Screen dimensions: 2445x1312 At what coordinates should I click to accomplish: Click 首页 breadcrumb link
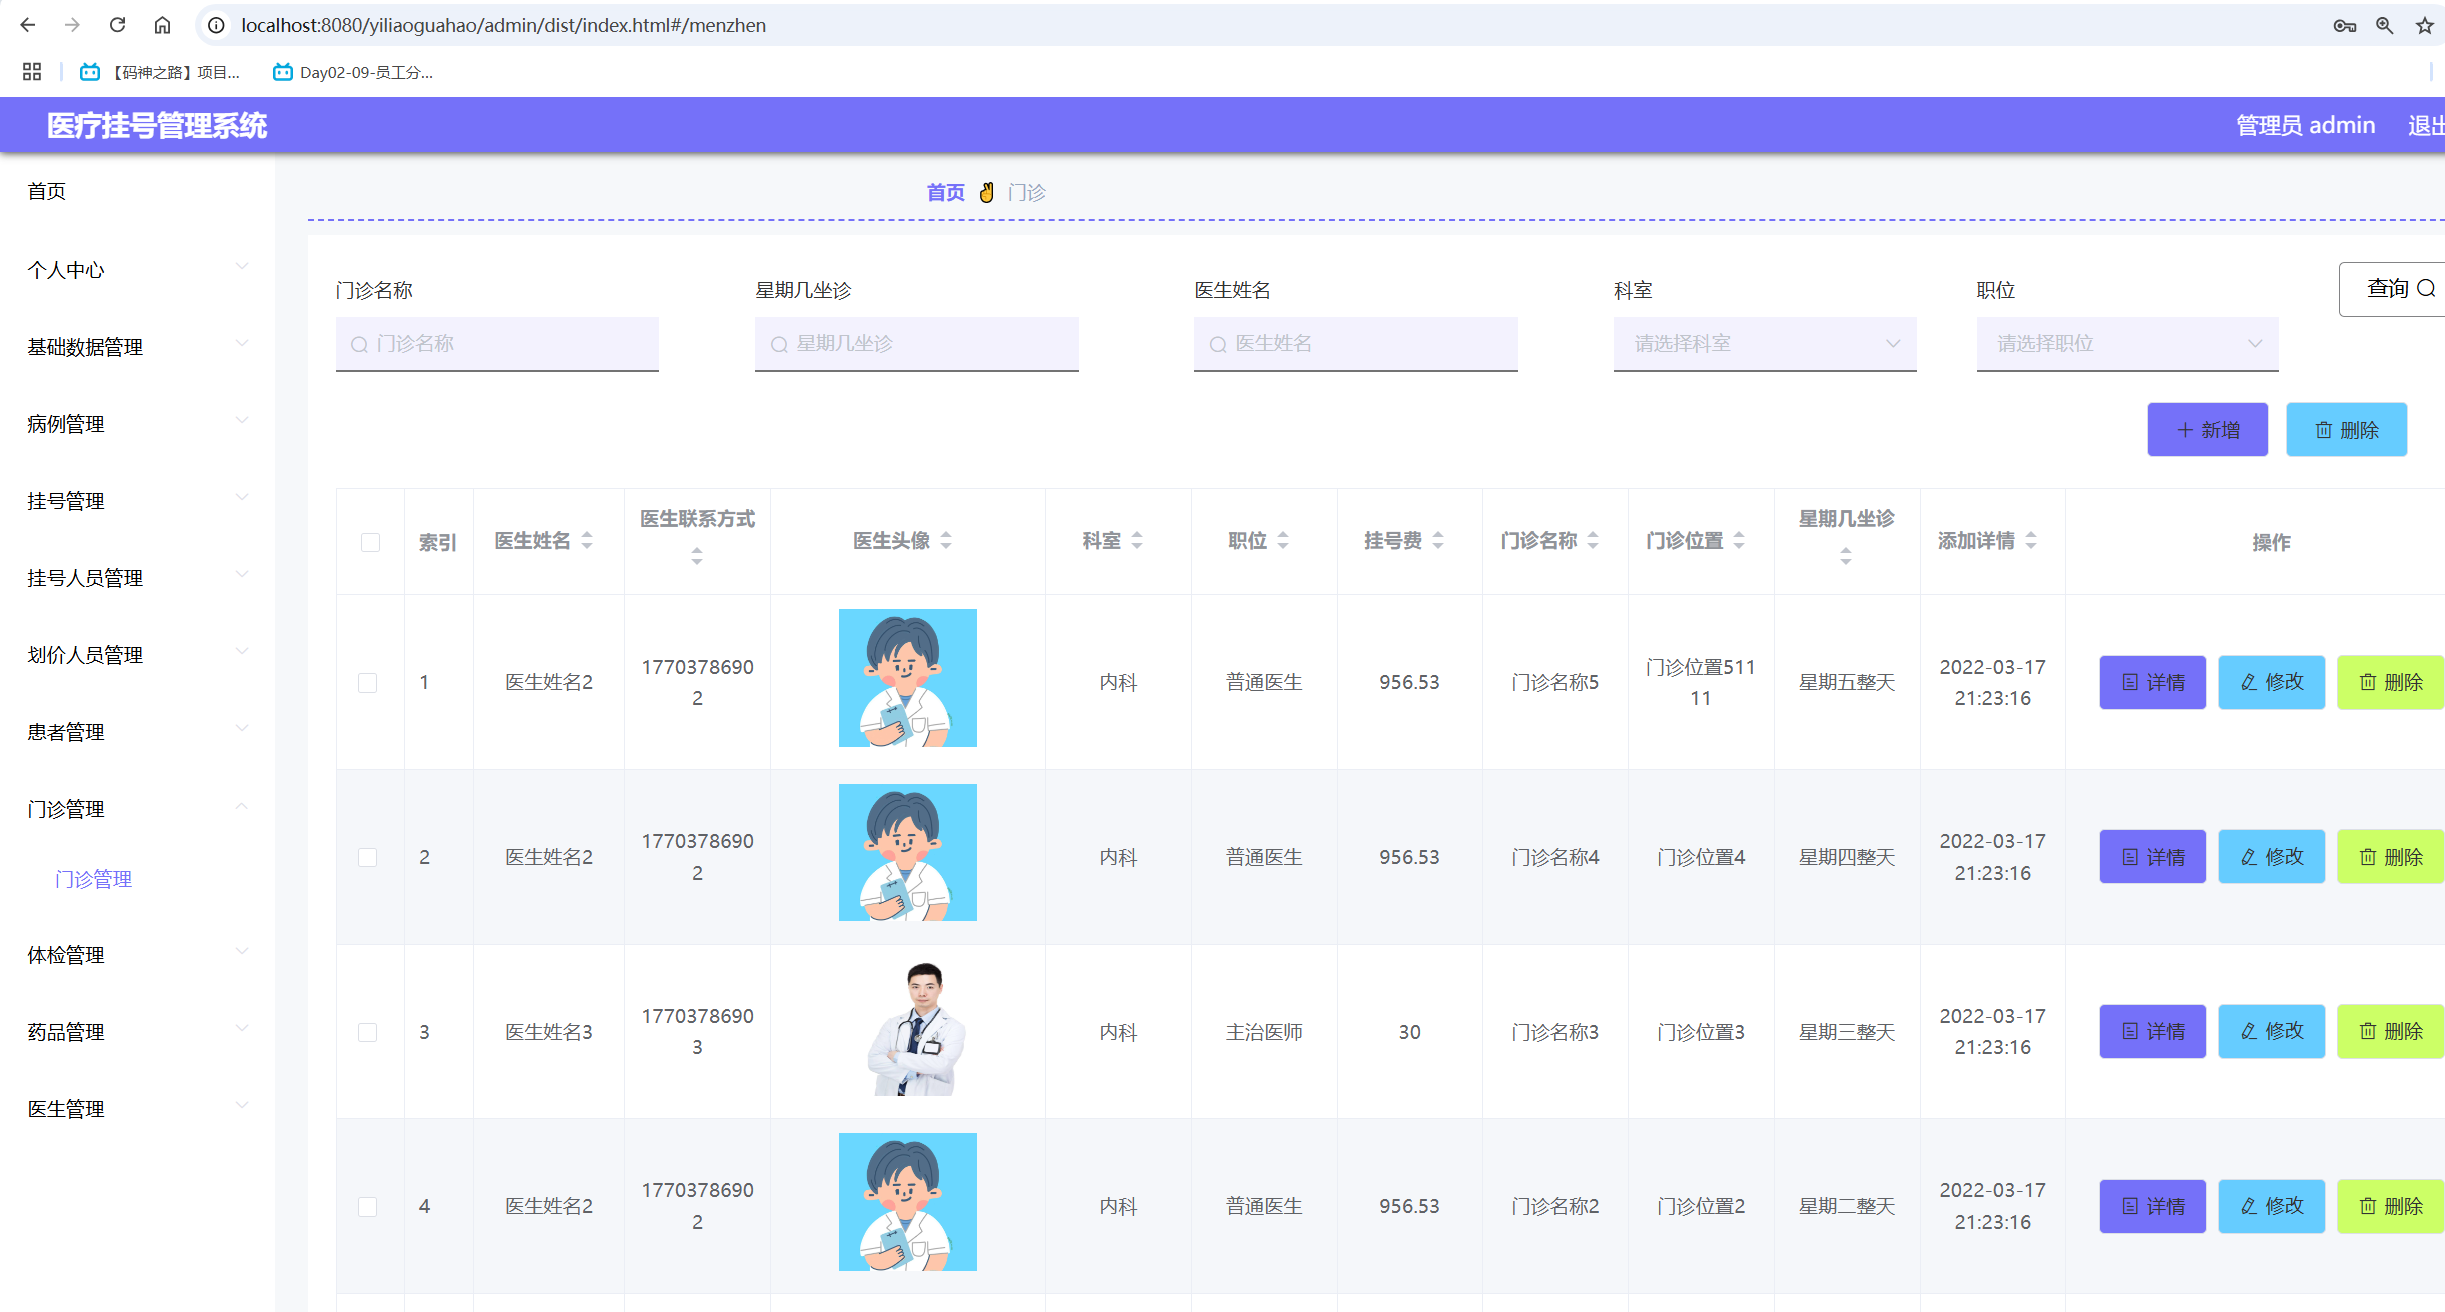click(945, 192)
